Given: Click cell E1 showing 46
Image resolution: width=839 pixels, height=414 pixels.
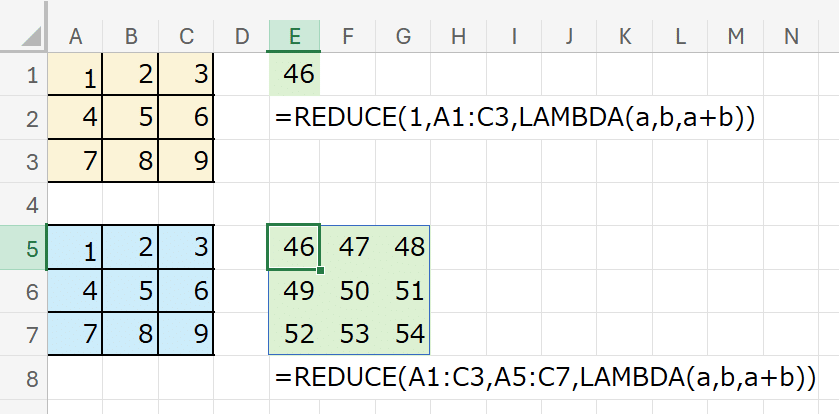Looking at the screenshot, I should point(294,75).
